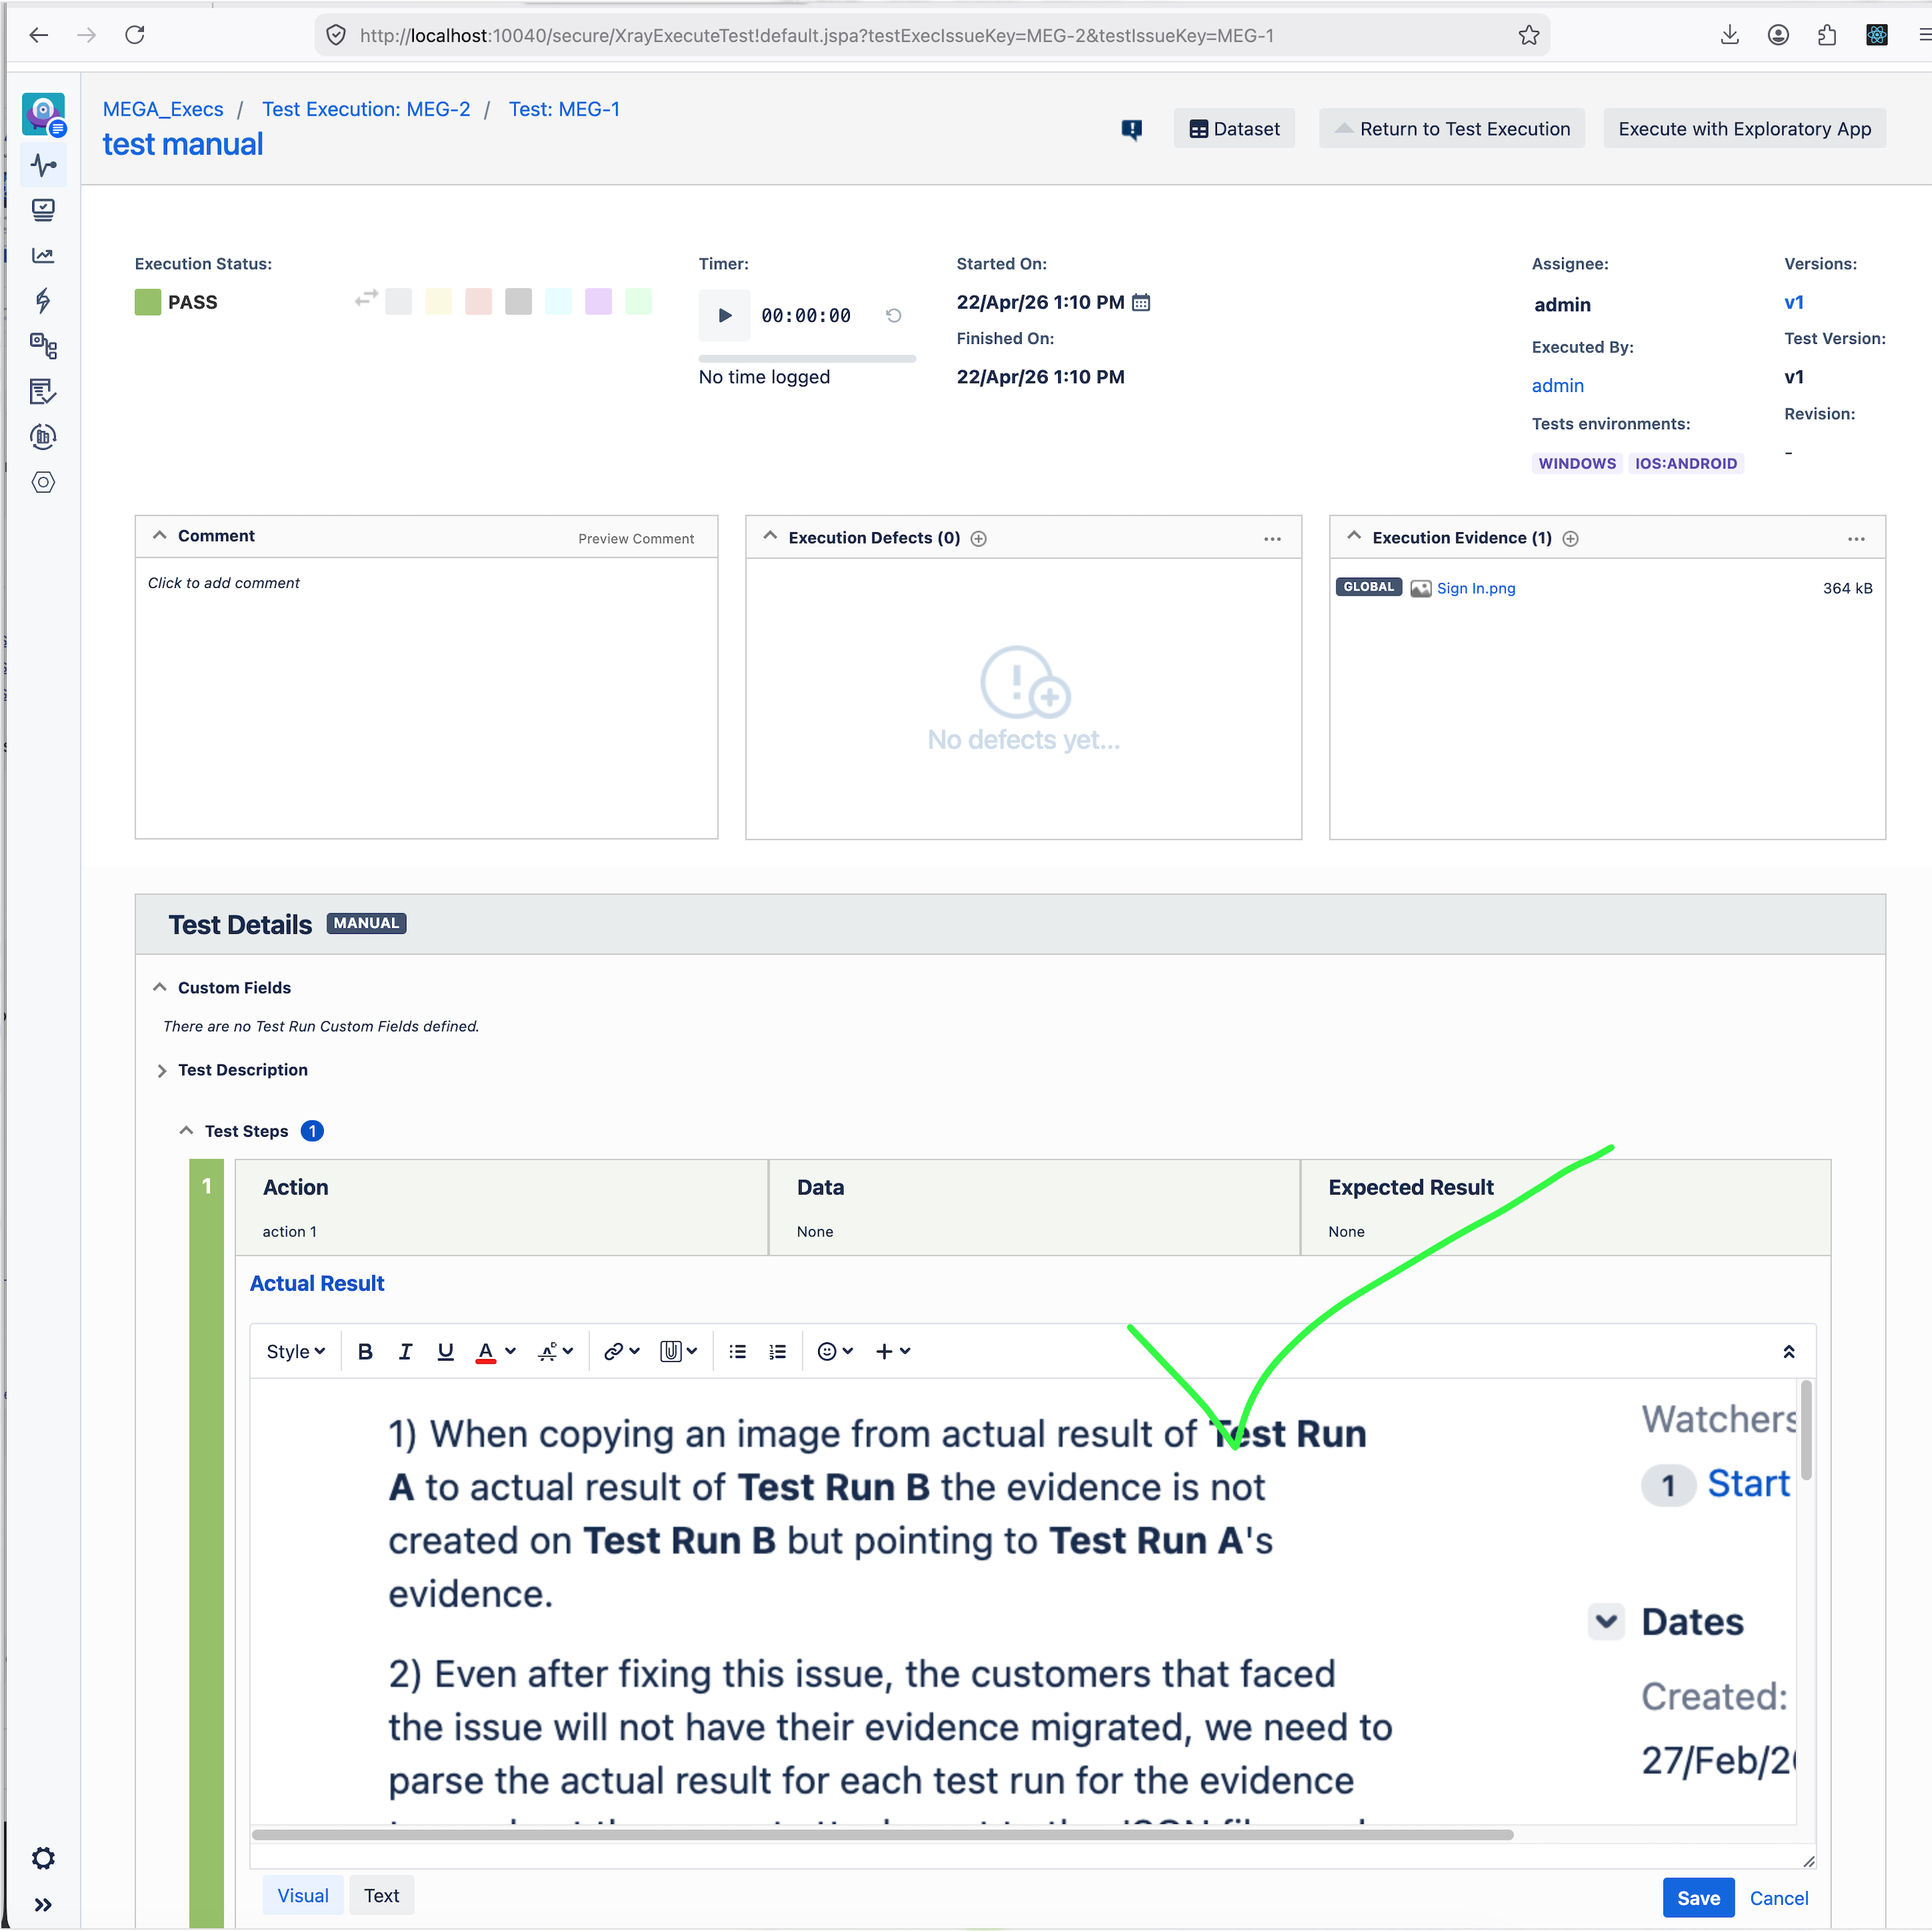Open the Xray app logo
Image resolution: width=1932 pixels, height=1931 pixels.
43,114
